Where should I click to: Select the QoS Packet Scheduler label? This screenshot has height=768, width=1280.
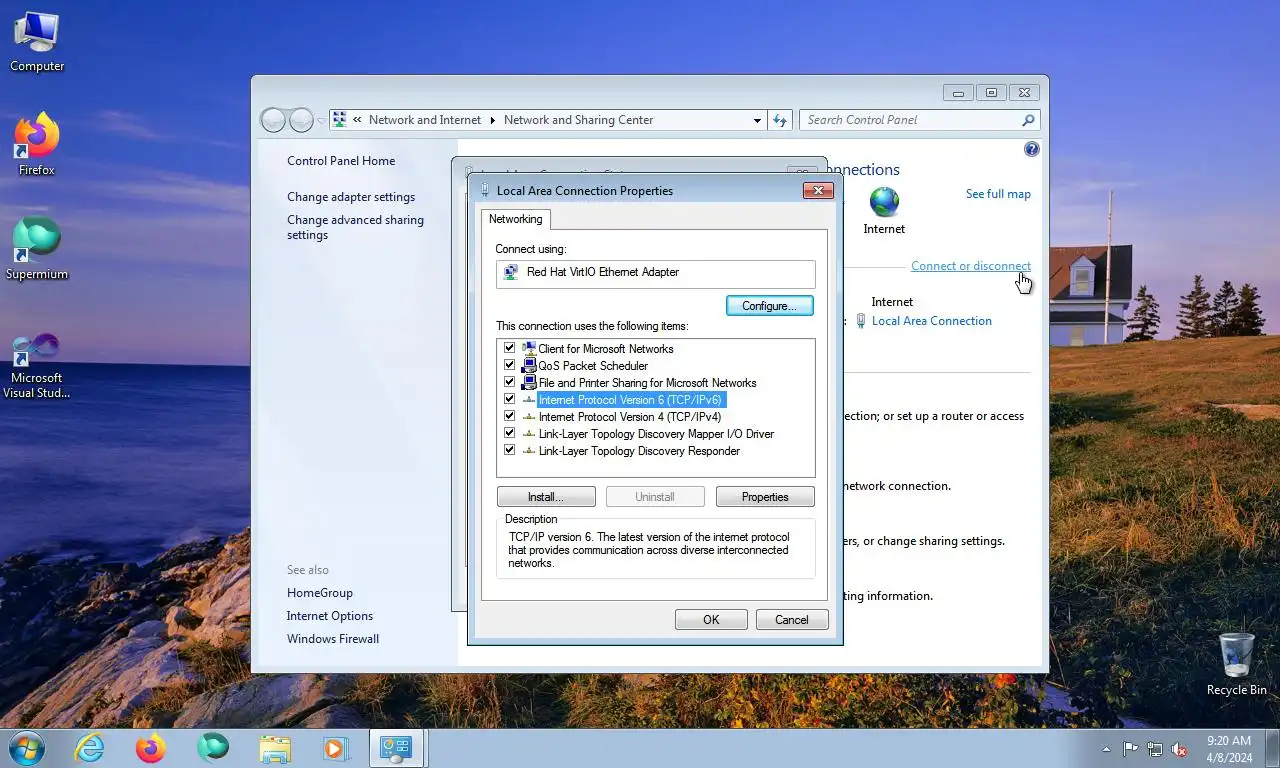[593, 366]
